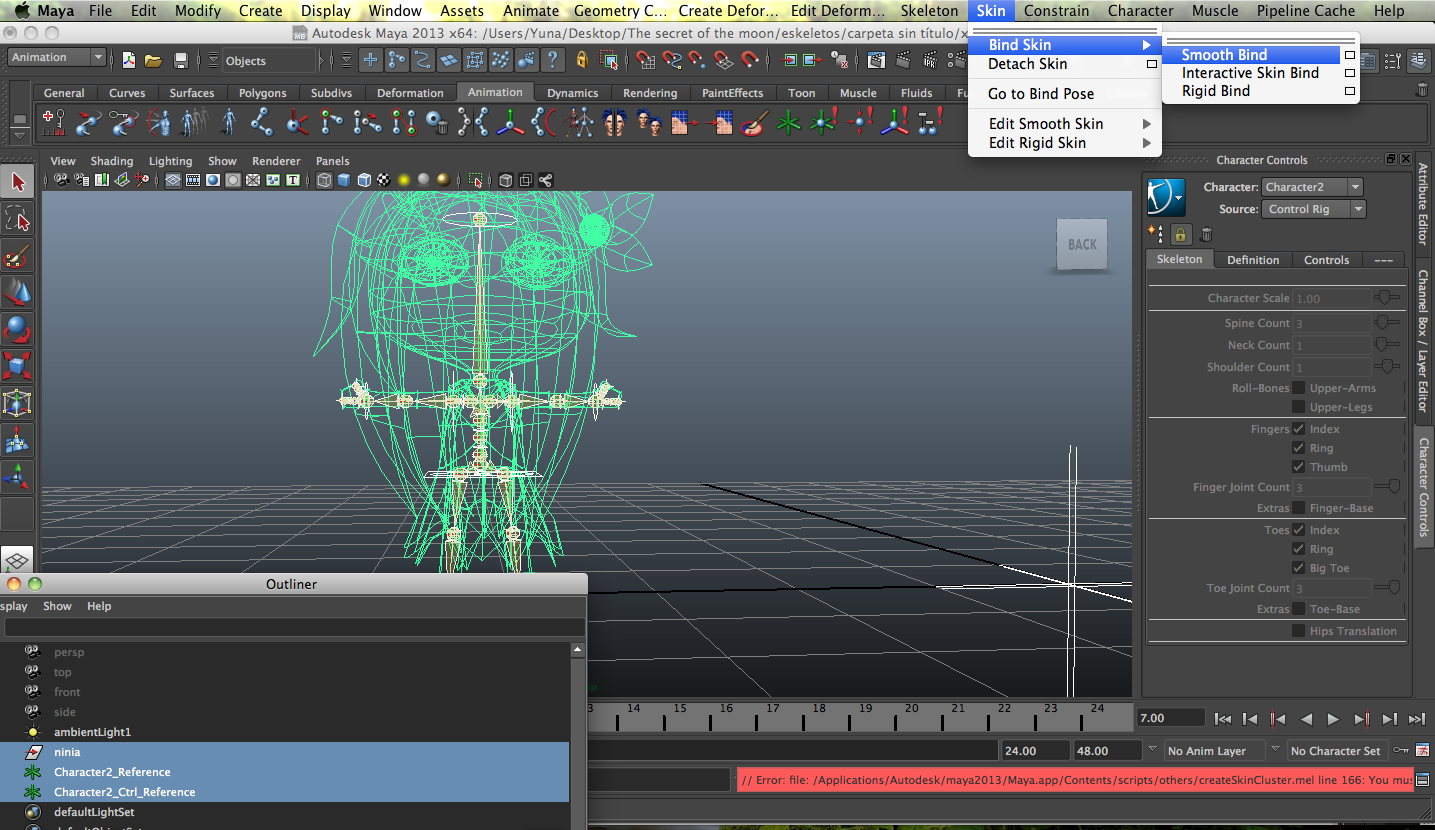Open the Skeleton menu in menu bar
1435x830 pixels.
tap(929, 11)
